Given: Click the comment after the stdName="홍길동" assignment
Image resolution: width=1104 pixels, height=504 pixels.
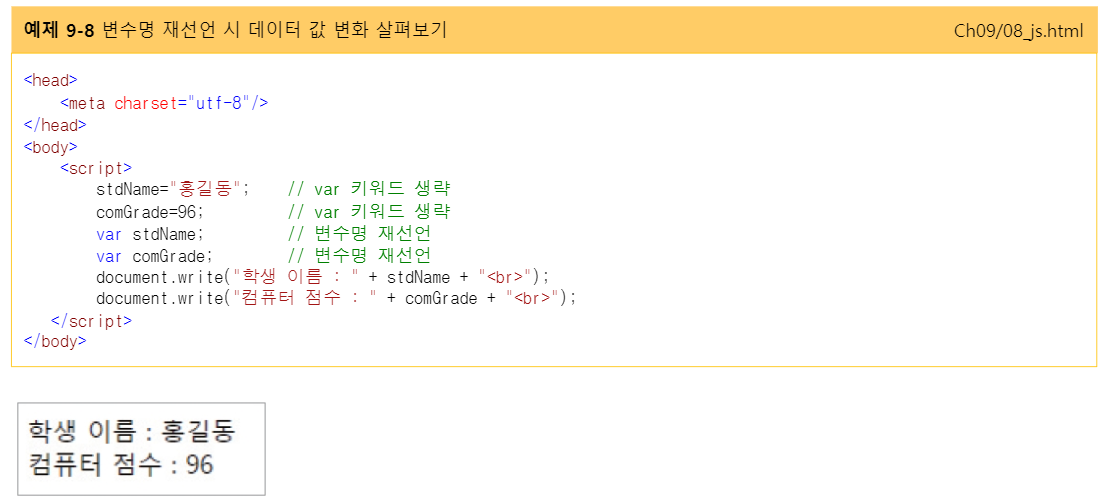Looking at the screenshot, I should (370, 189).
